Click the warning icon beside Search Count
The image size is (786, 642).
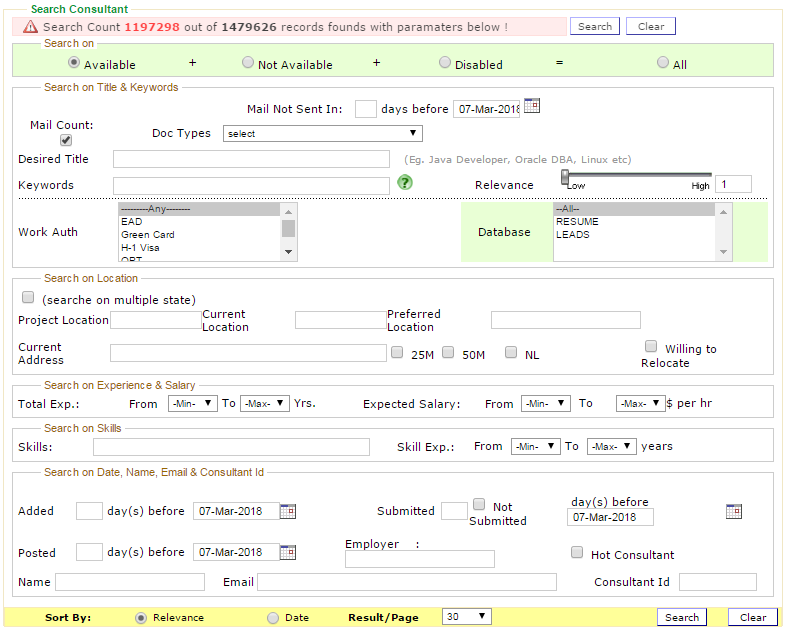[x=30, y=27]
